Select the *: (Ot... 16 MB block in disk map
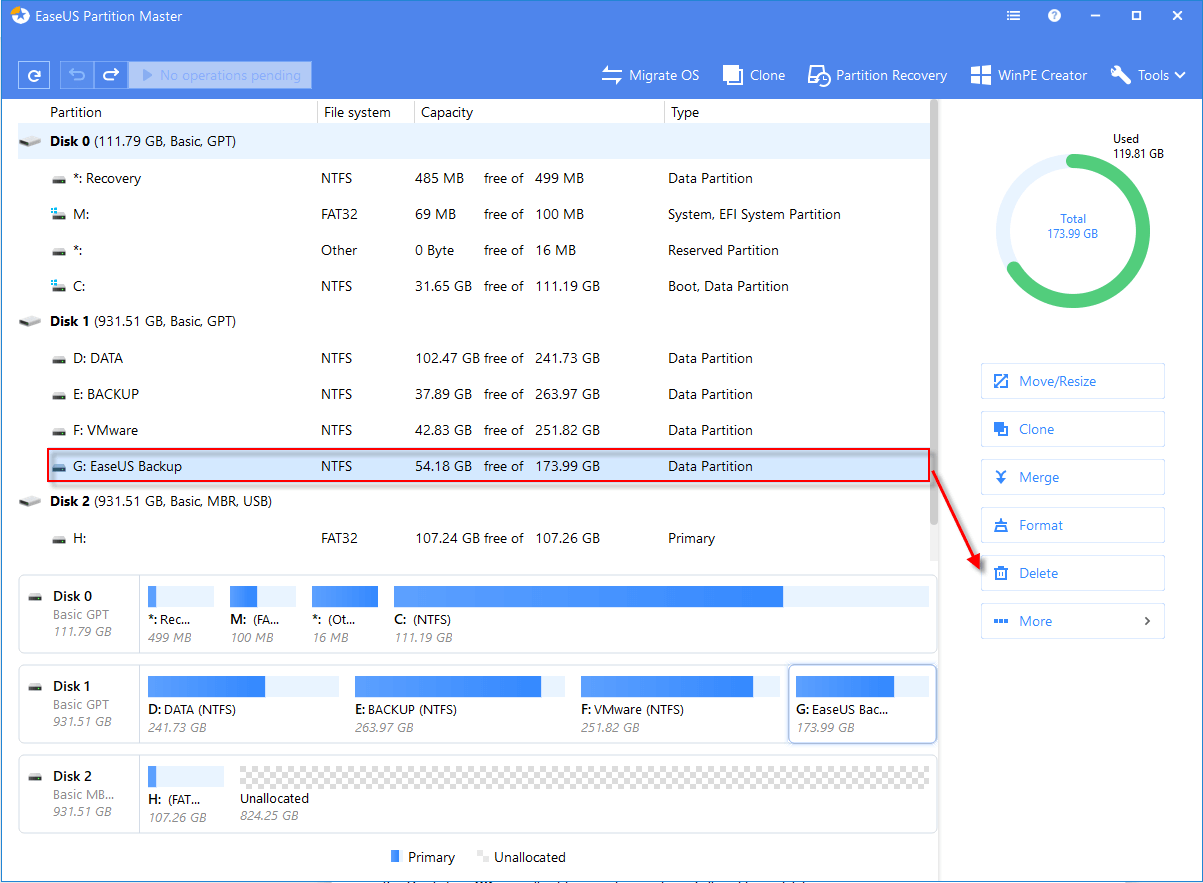1203x883 pixels. click(344, 615)
